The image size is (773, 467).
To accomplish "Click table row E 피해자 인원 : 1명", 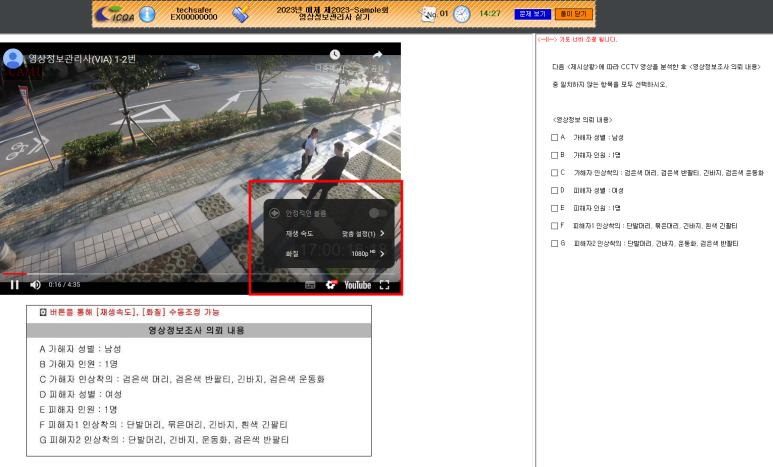I will pyautogui.click(x=78, y=409).
